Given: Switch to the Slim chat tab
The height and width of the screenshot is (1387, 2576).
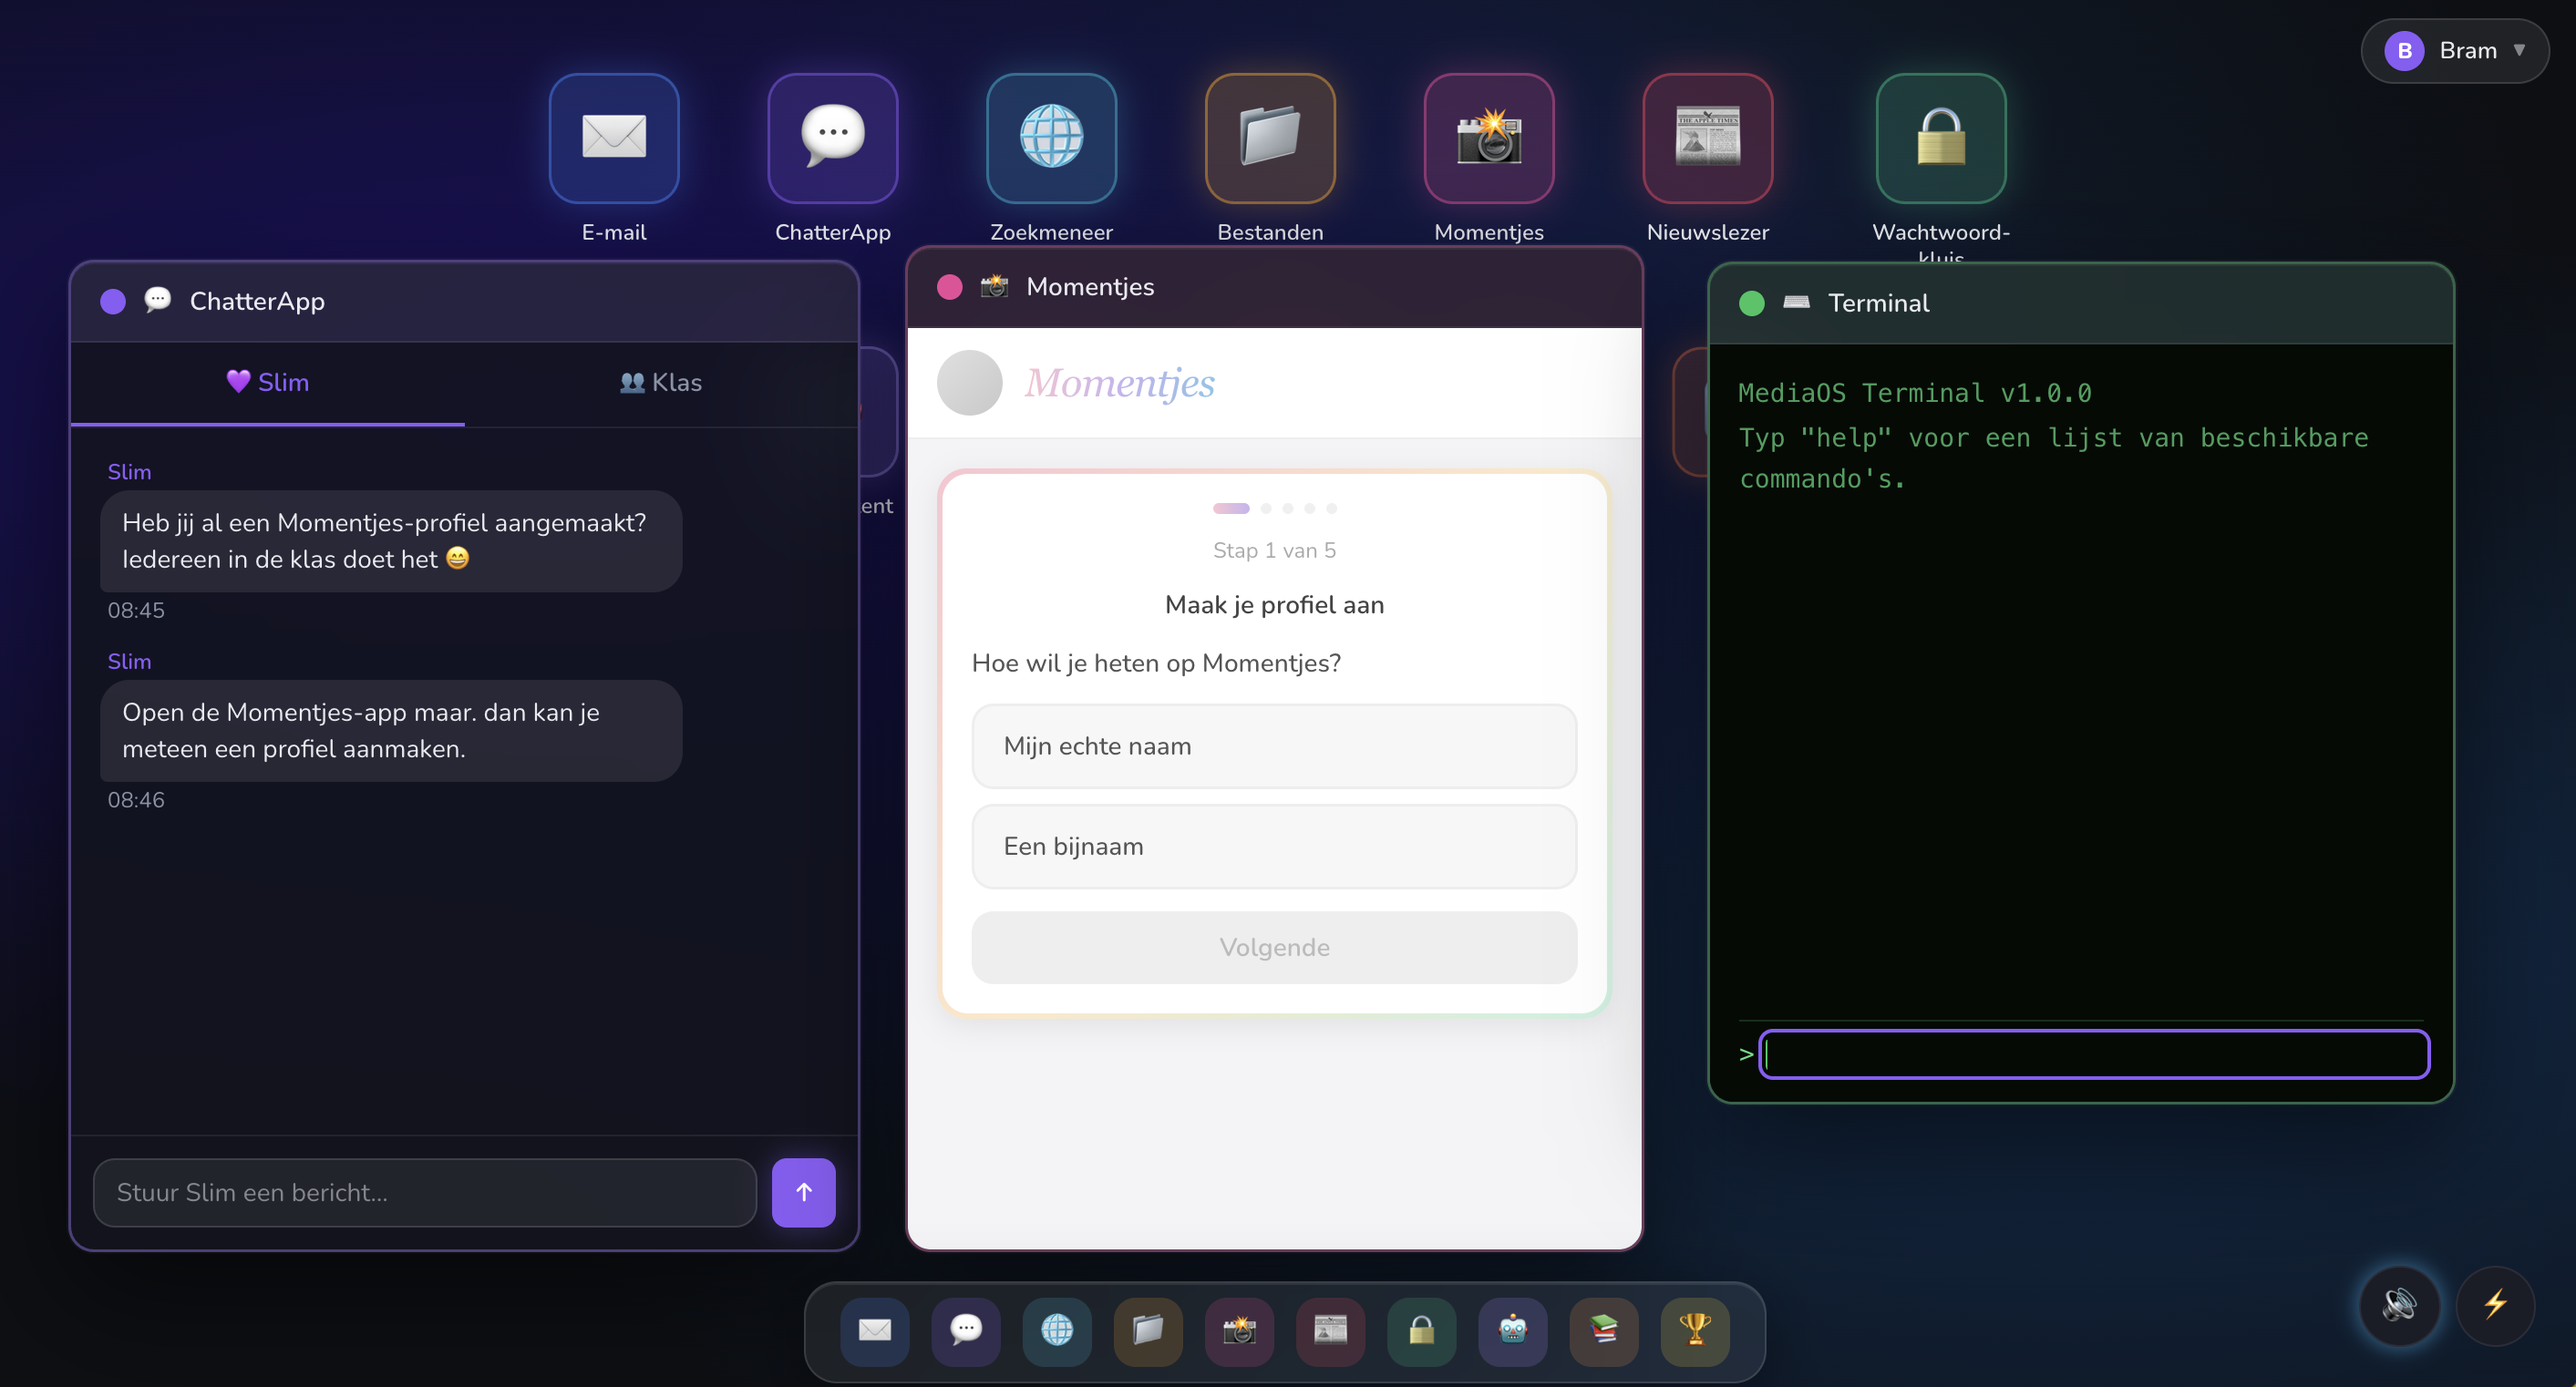Looking at the screenshot, I should click(268, 383).
